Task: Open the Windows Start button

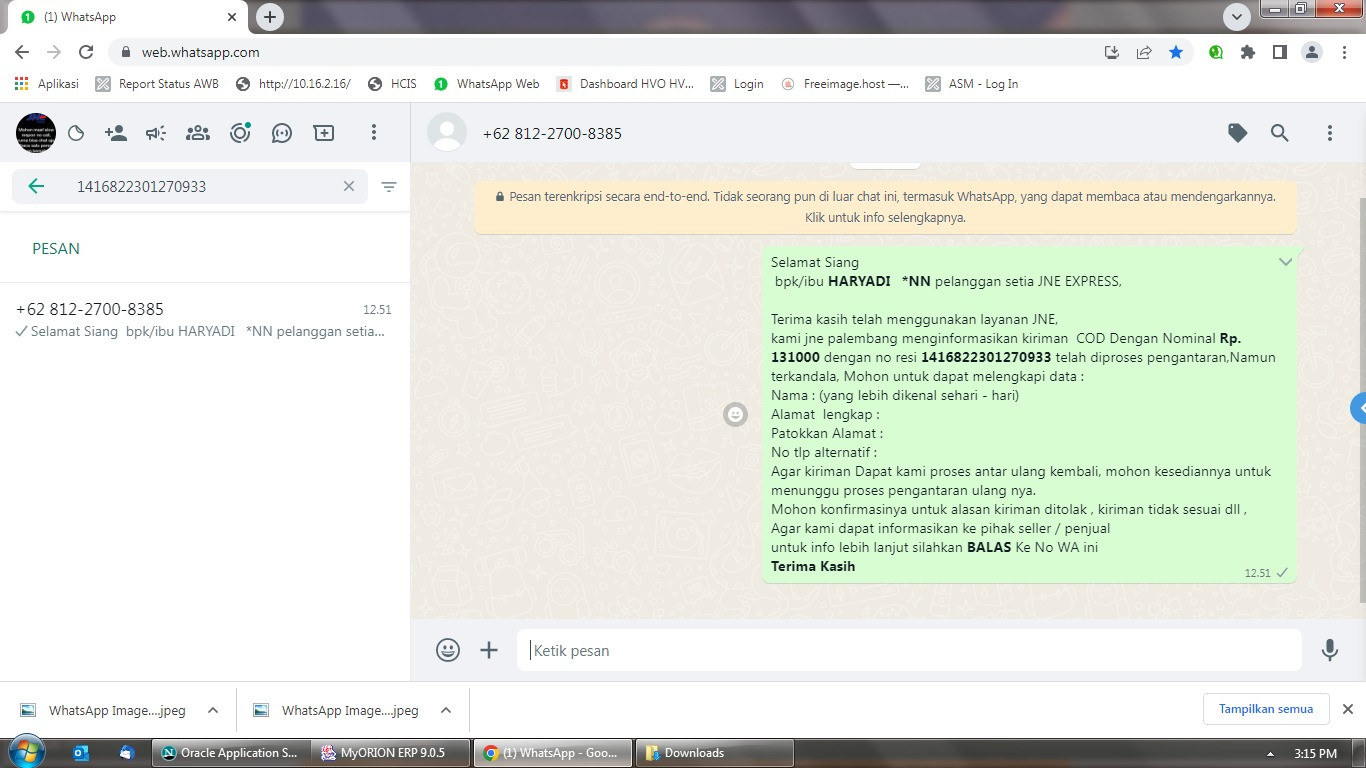Action: tap(26, 752)
